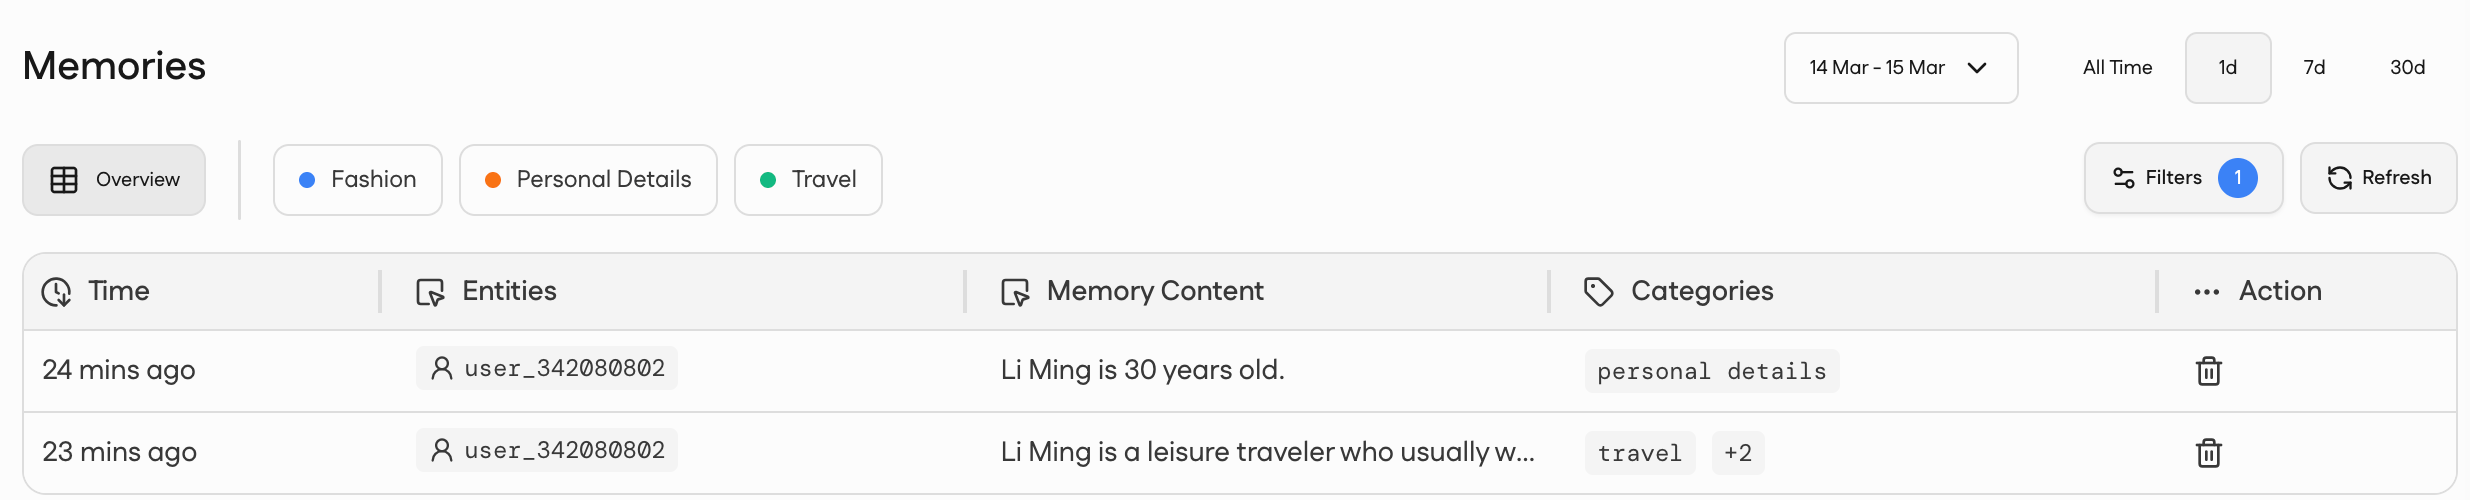2470x500 pixels.
Task: Click the Entities column header icon
Action: (430, 292)
